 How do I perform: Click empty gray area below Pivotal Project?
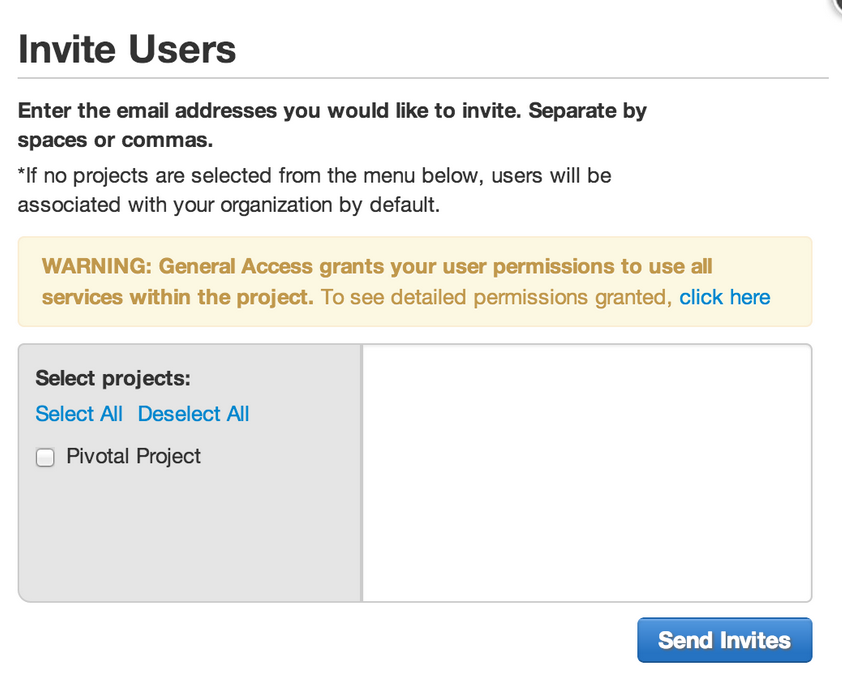point(188,540)
